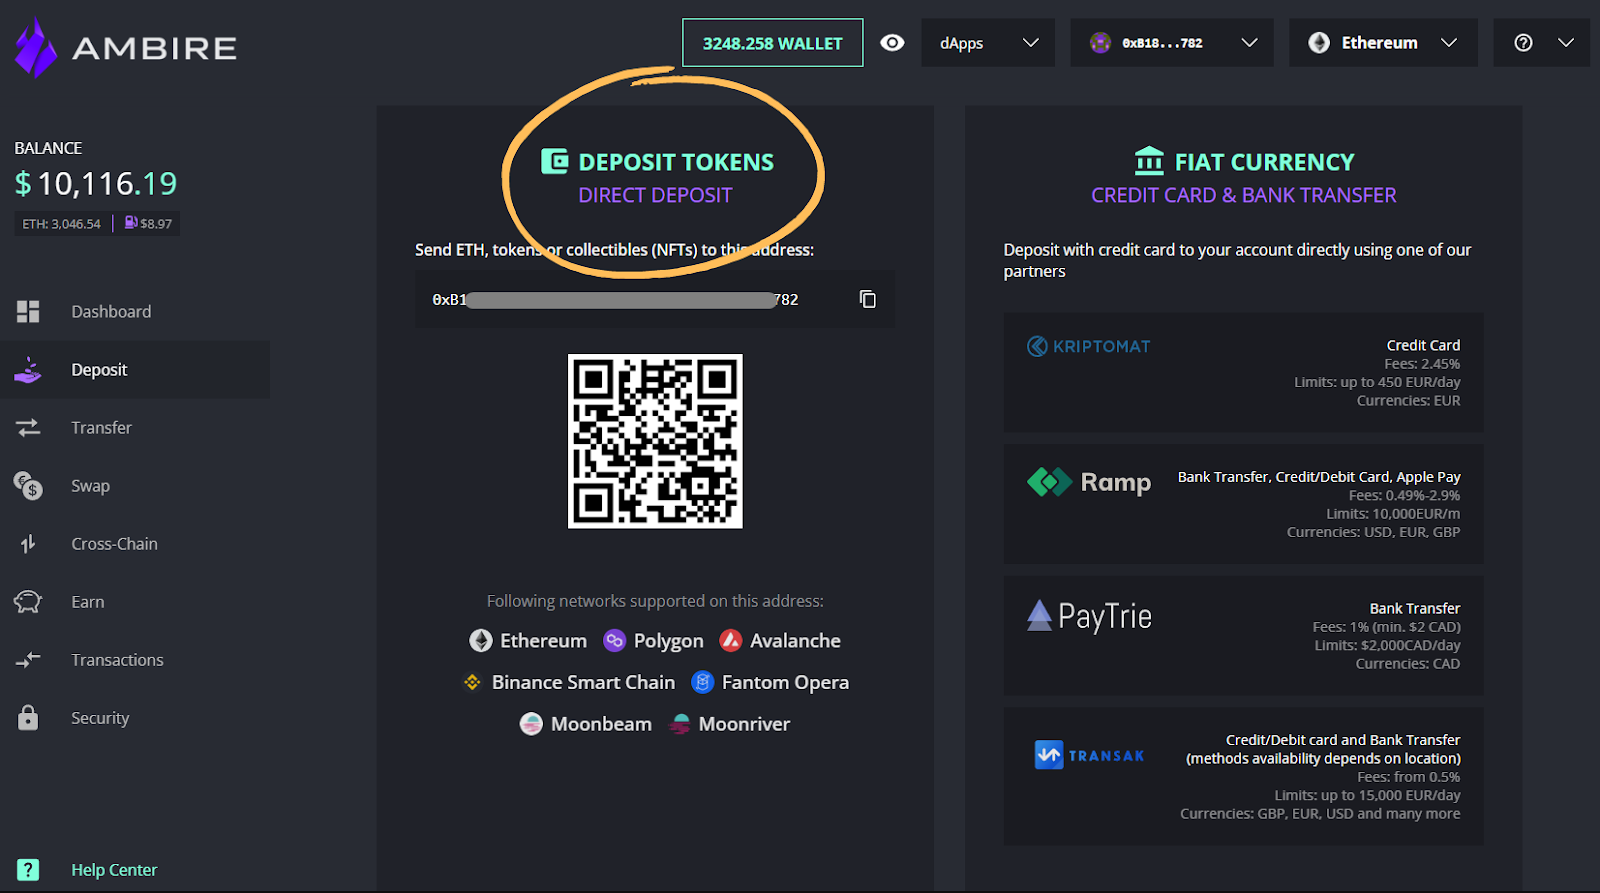The image size is (1600, 893).
Task: Click the Kriptomat logo
Action: [x=1088, y=346]
